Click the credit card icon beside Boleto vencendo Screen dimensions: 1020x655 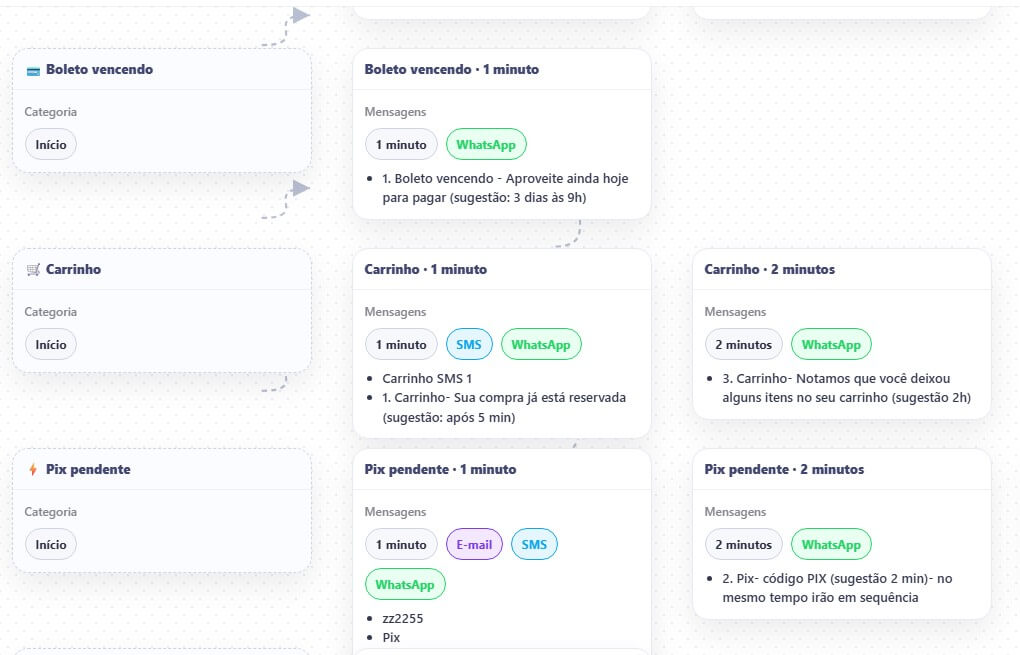coord(33,70)
